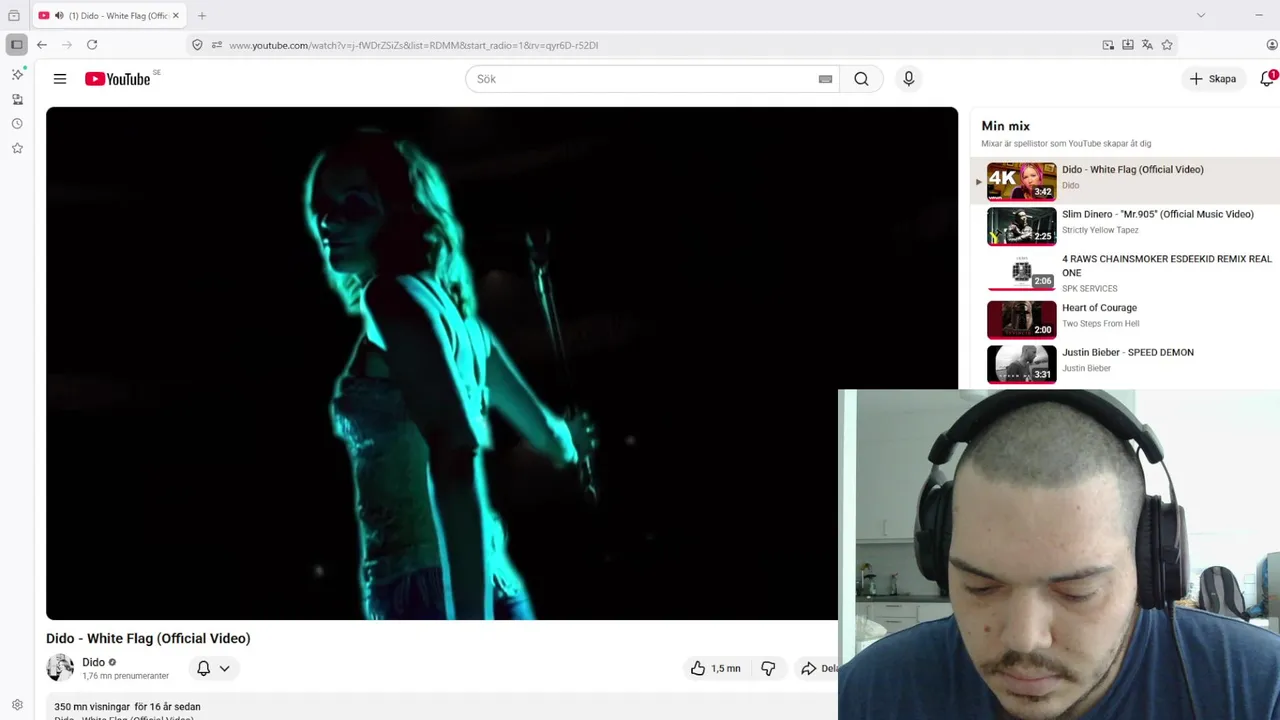
Task: Open subscription notification bell dropdown
Action: coord(213,668)
